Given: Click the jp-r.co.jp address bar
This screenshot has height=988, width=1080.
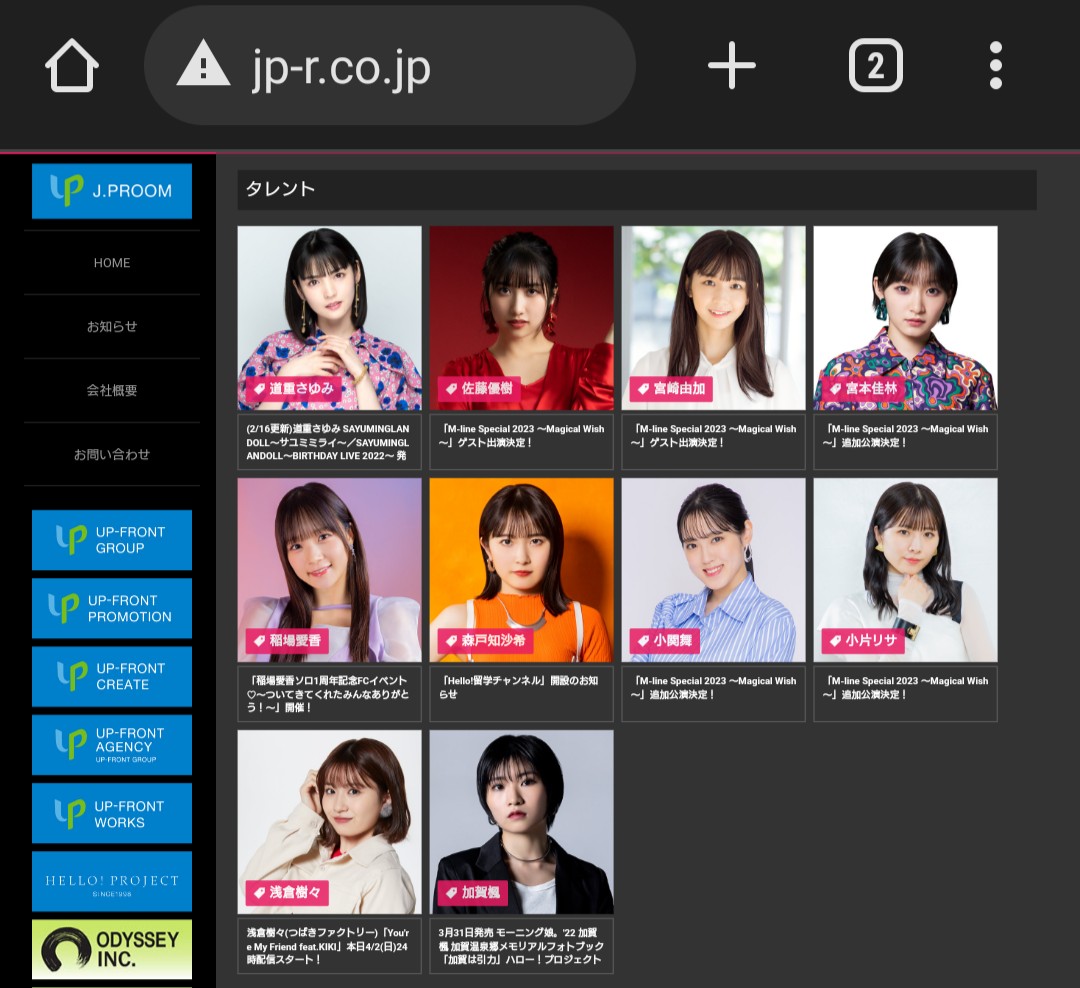Looking at the screenshot, I should coord(389,65).
